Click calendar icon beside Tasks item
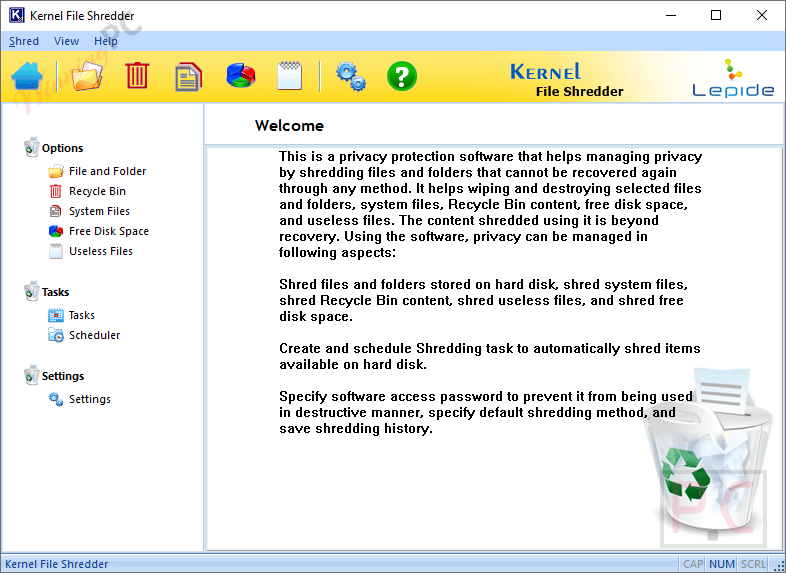Image resolution: width=786 pixels, height=573 pixels. pyautogui.click(x=56, y=315)
